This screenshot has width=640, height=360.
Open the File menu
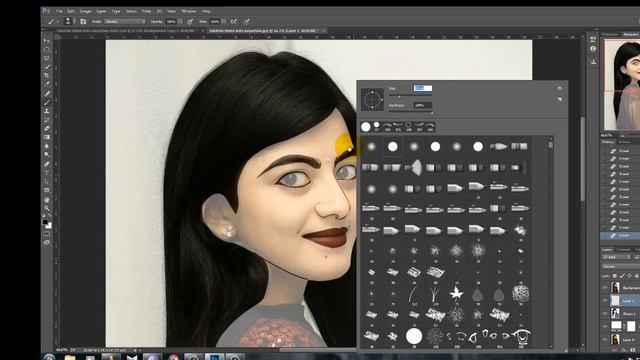tap(59, 11)
